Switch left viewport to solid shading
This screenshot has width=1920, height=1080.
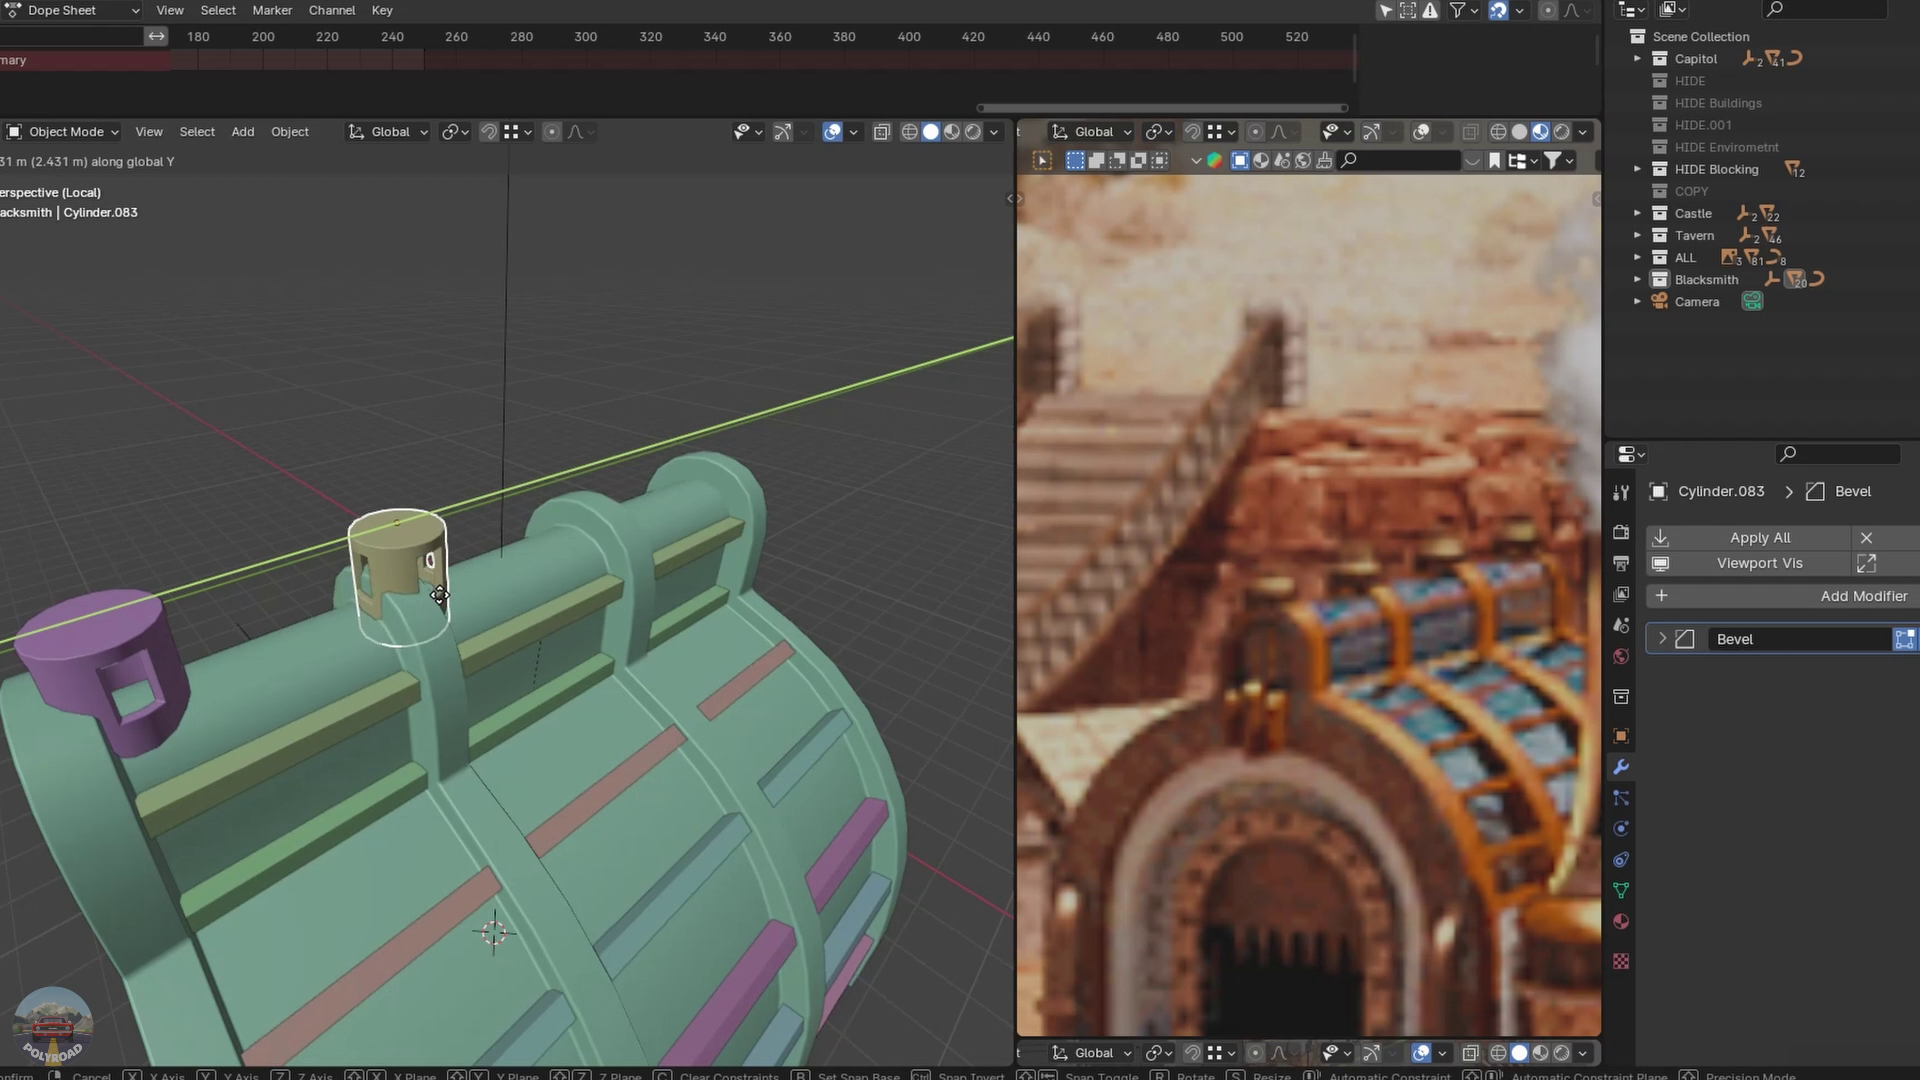[930, 132]
